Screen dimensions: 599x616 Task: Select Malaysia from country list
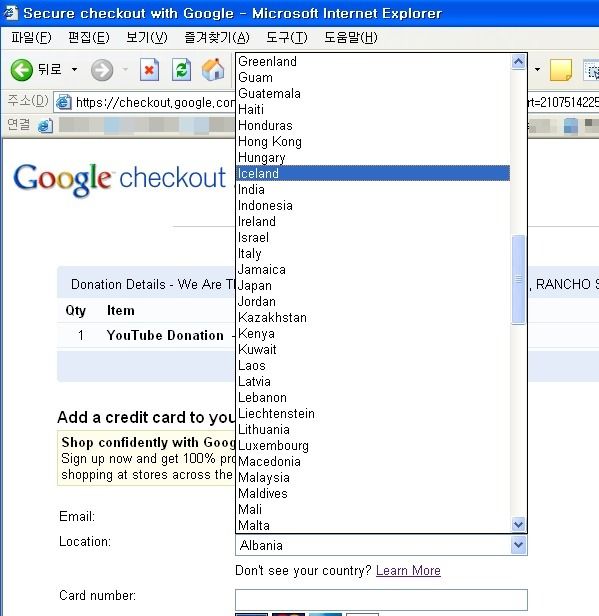pos(373,477)
